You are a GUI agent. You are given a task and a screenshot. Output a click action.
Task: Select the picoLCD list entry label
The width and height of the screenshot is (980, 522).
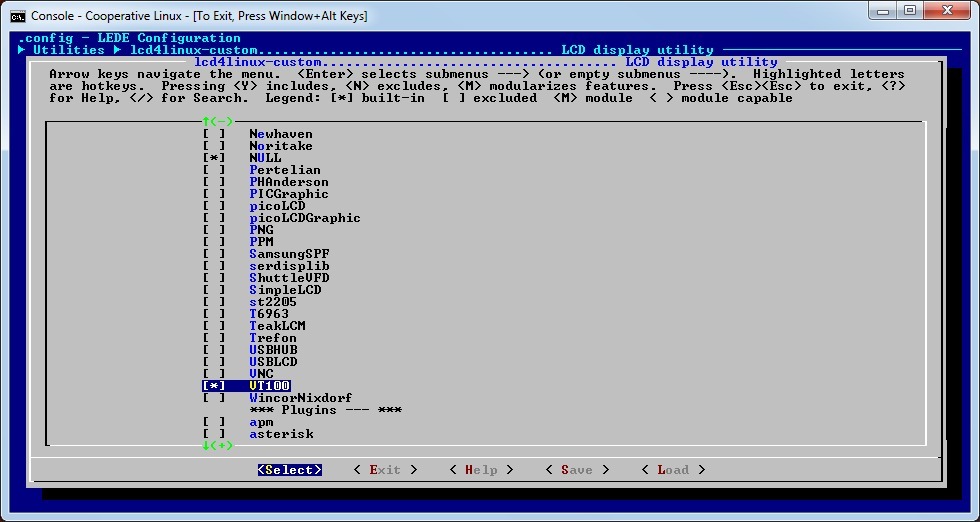278,206
